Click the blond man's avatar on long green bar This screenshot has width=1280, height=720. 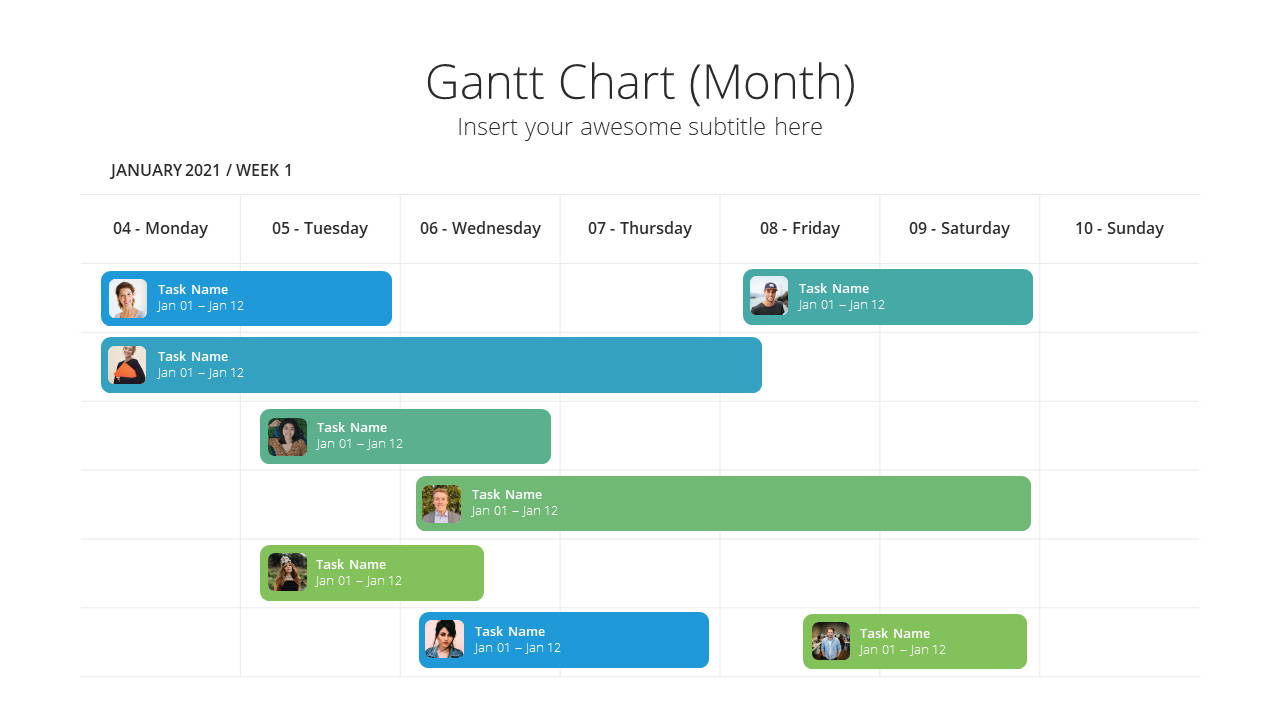[441, 504]
